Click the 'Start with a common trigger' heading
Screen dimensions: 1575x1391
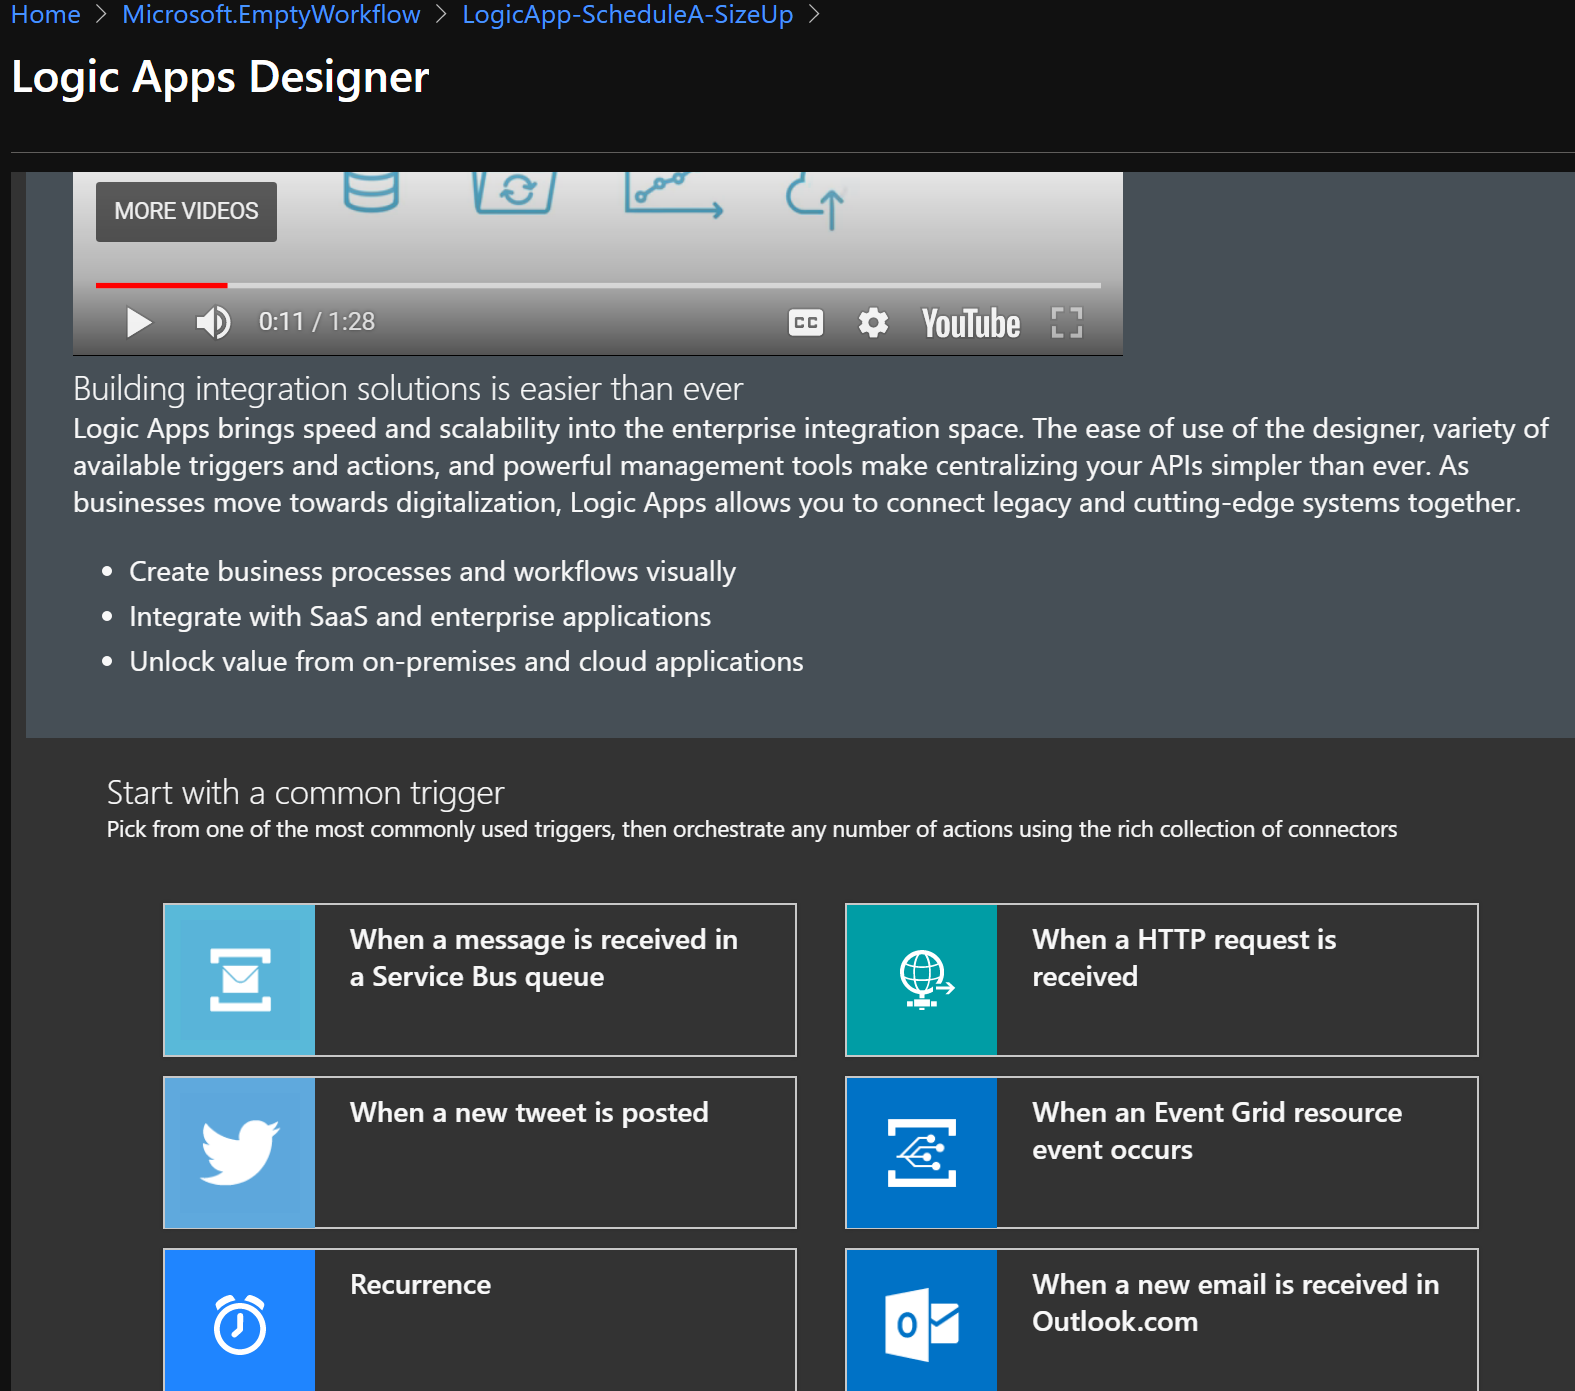tap(305, 793)
